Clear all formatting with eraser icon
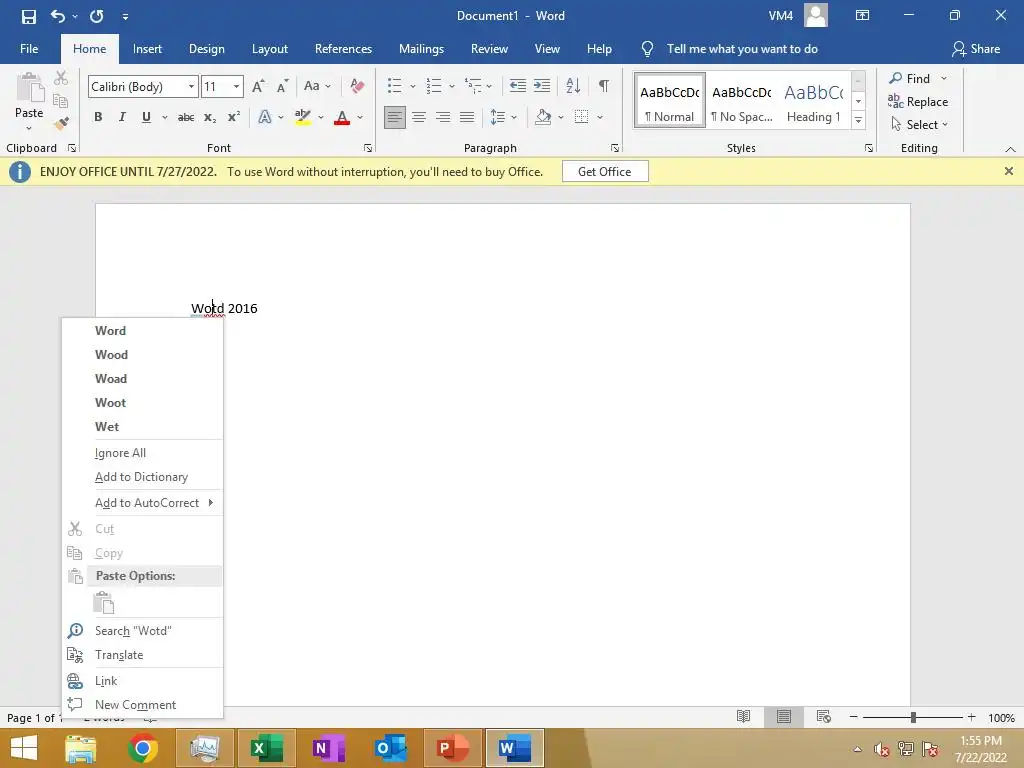The image size is (1024, 768). pos(357,86)
